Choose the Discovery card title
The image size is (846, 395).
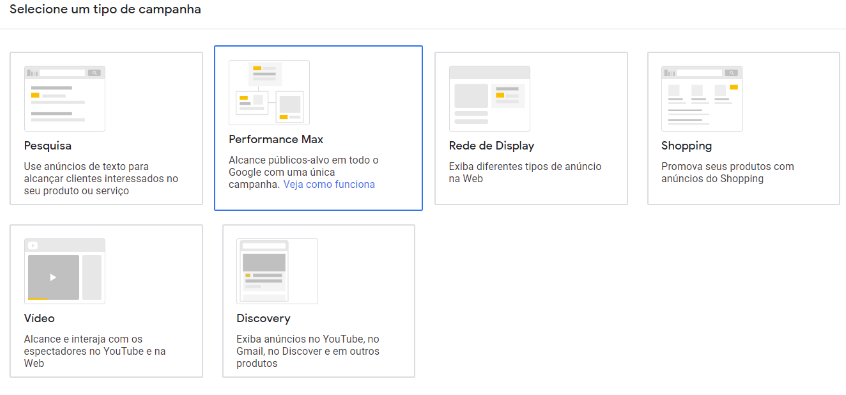[x=263, y=318]
